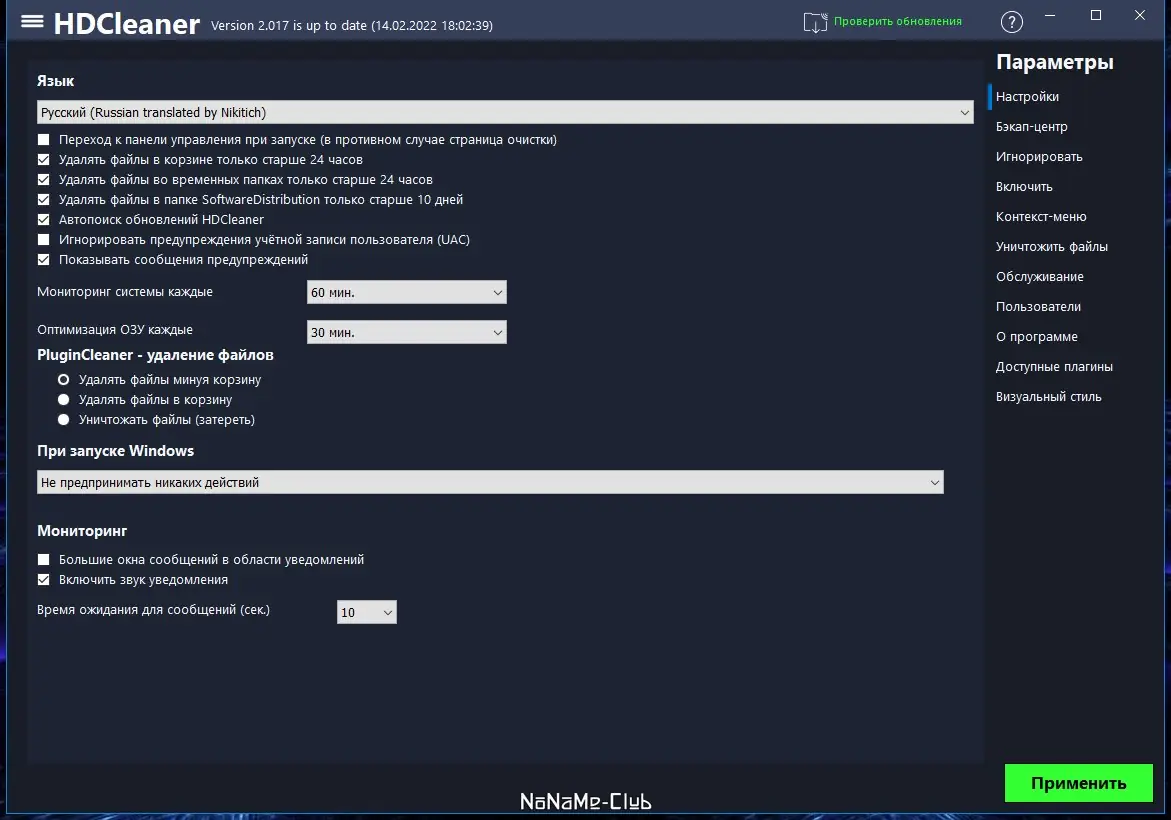1171x820 pixels.
Task: Open the language dropdown Русский
Action: point(505,112)
